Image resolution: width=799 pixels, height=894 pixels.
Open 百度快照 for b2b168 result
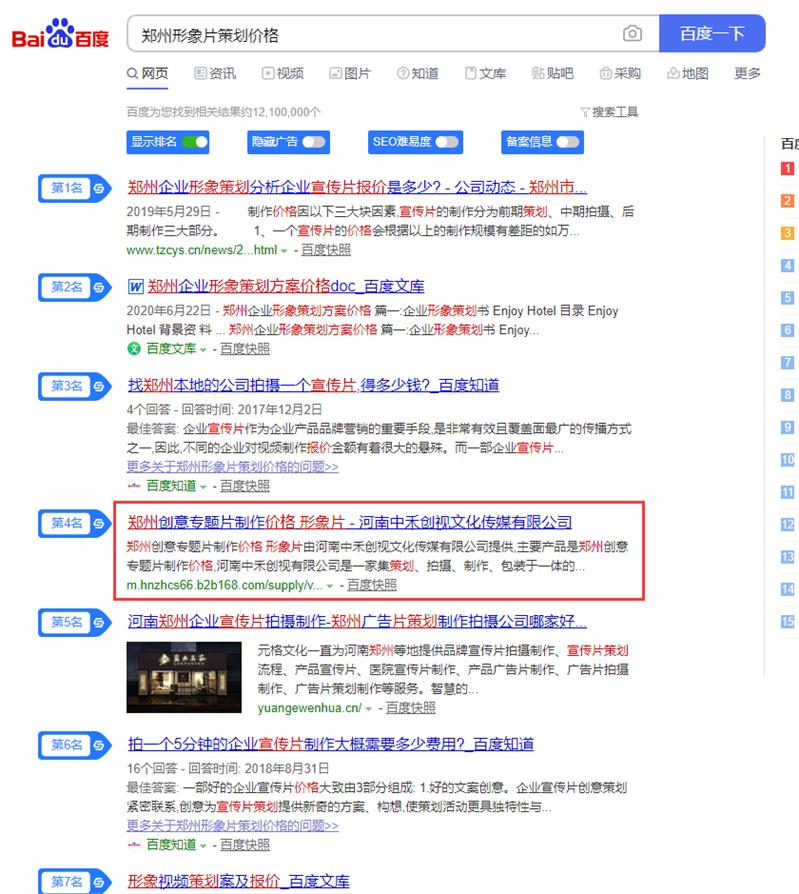coord(371,586)
